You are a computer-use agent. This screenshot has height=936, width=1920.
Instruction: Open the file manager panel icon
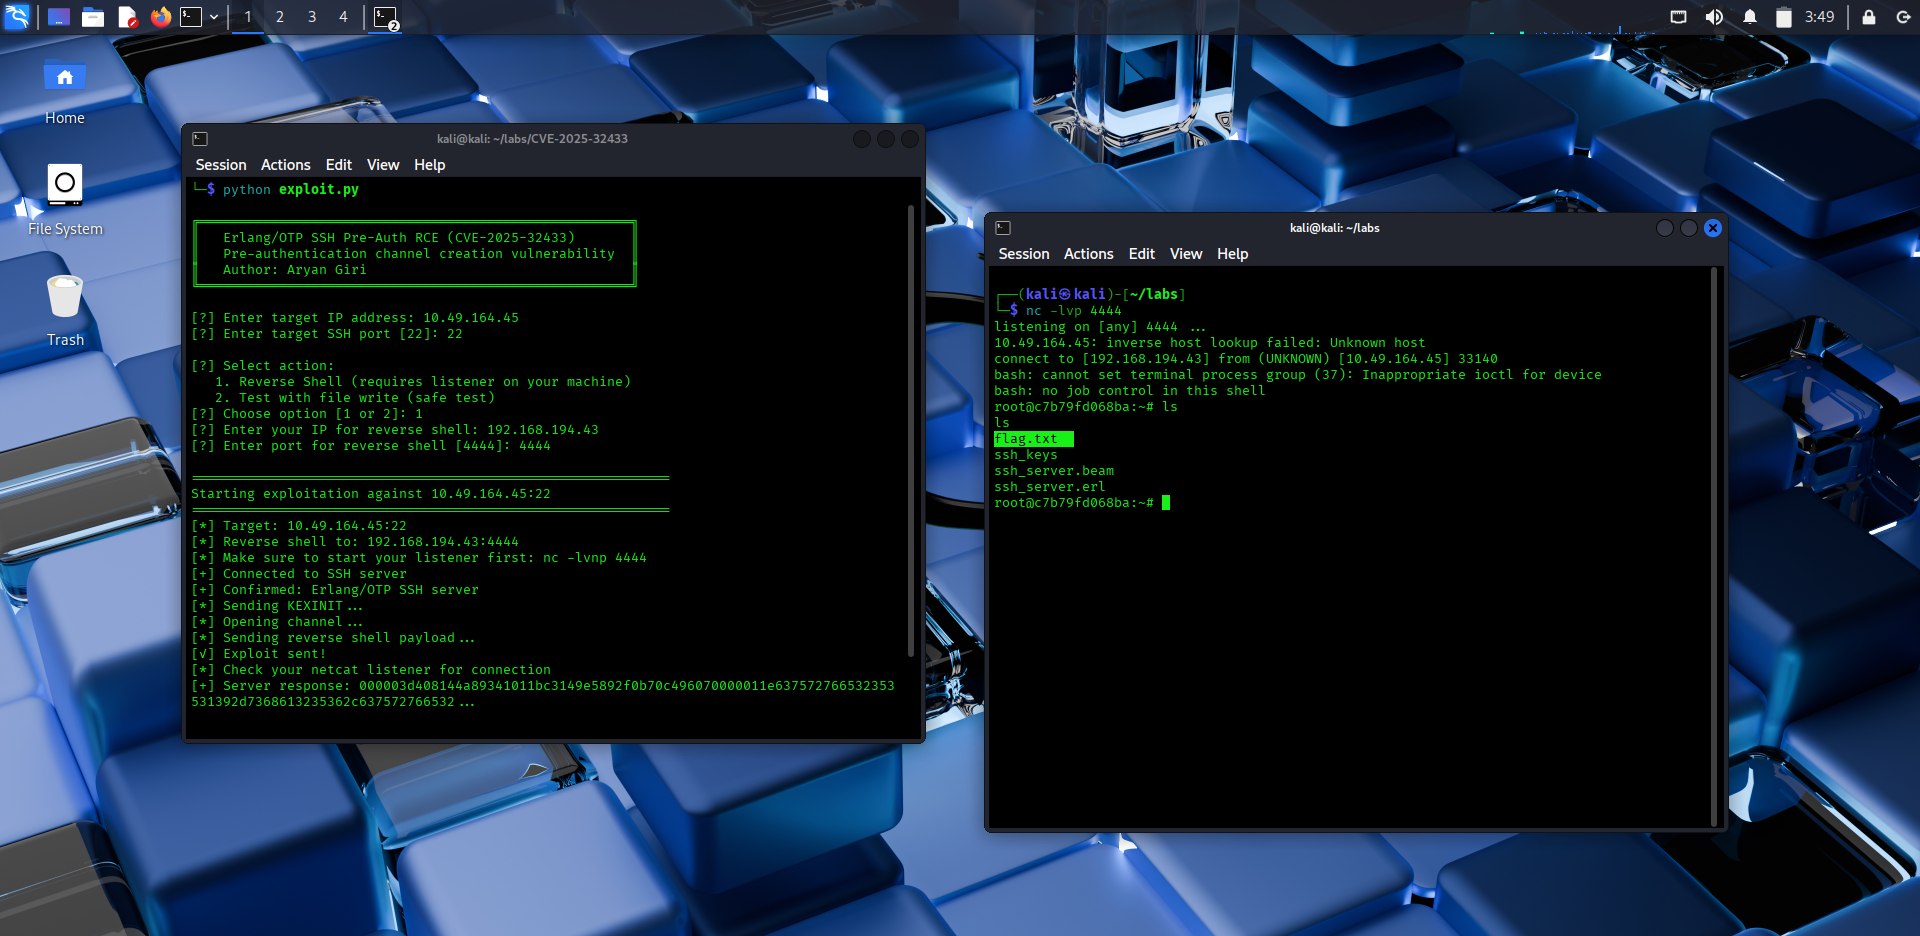(x=93, y=17)
